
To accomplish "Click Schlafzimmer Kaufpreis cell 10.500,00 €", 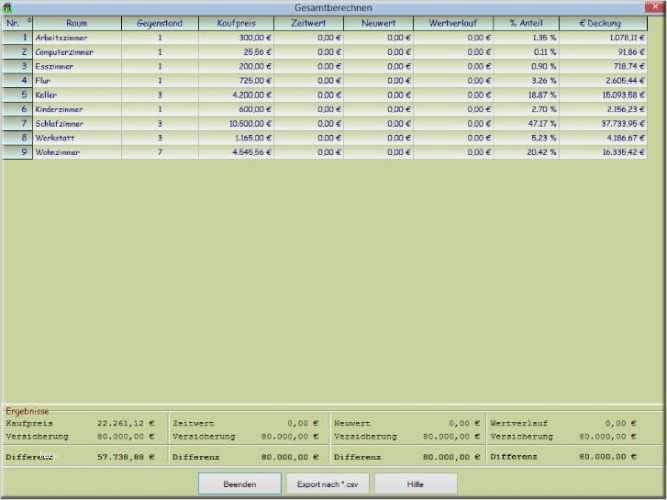I will pyautogui.click(x=236, y=123).
